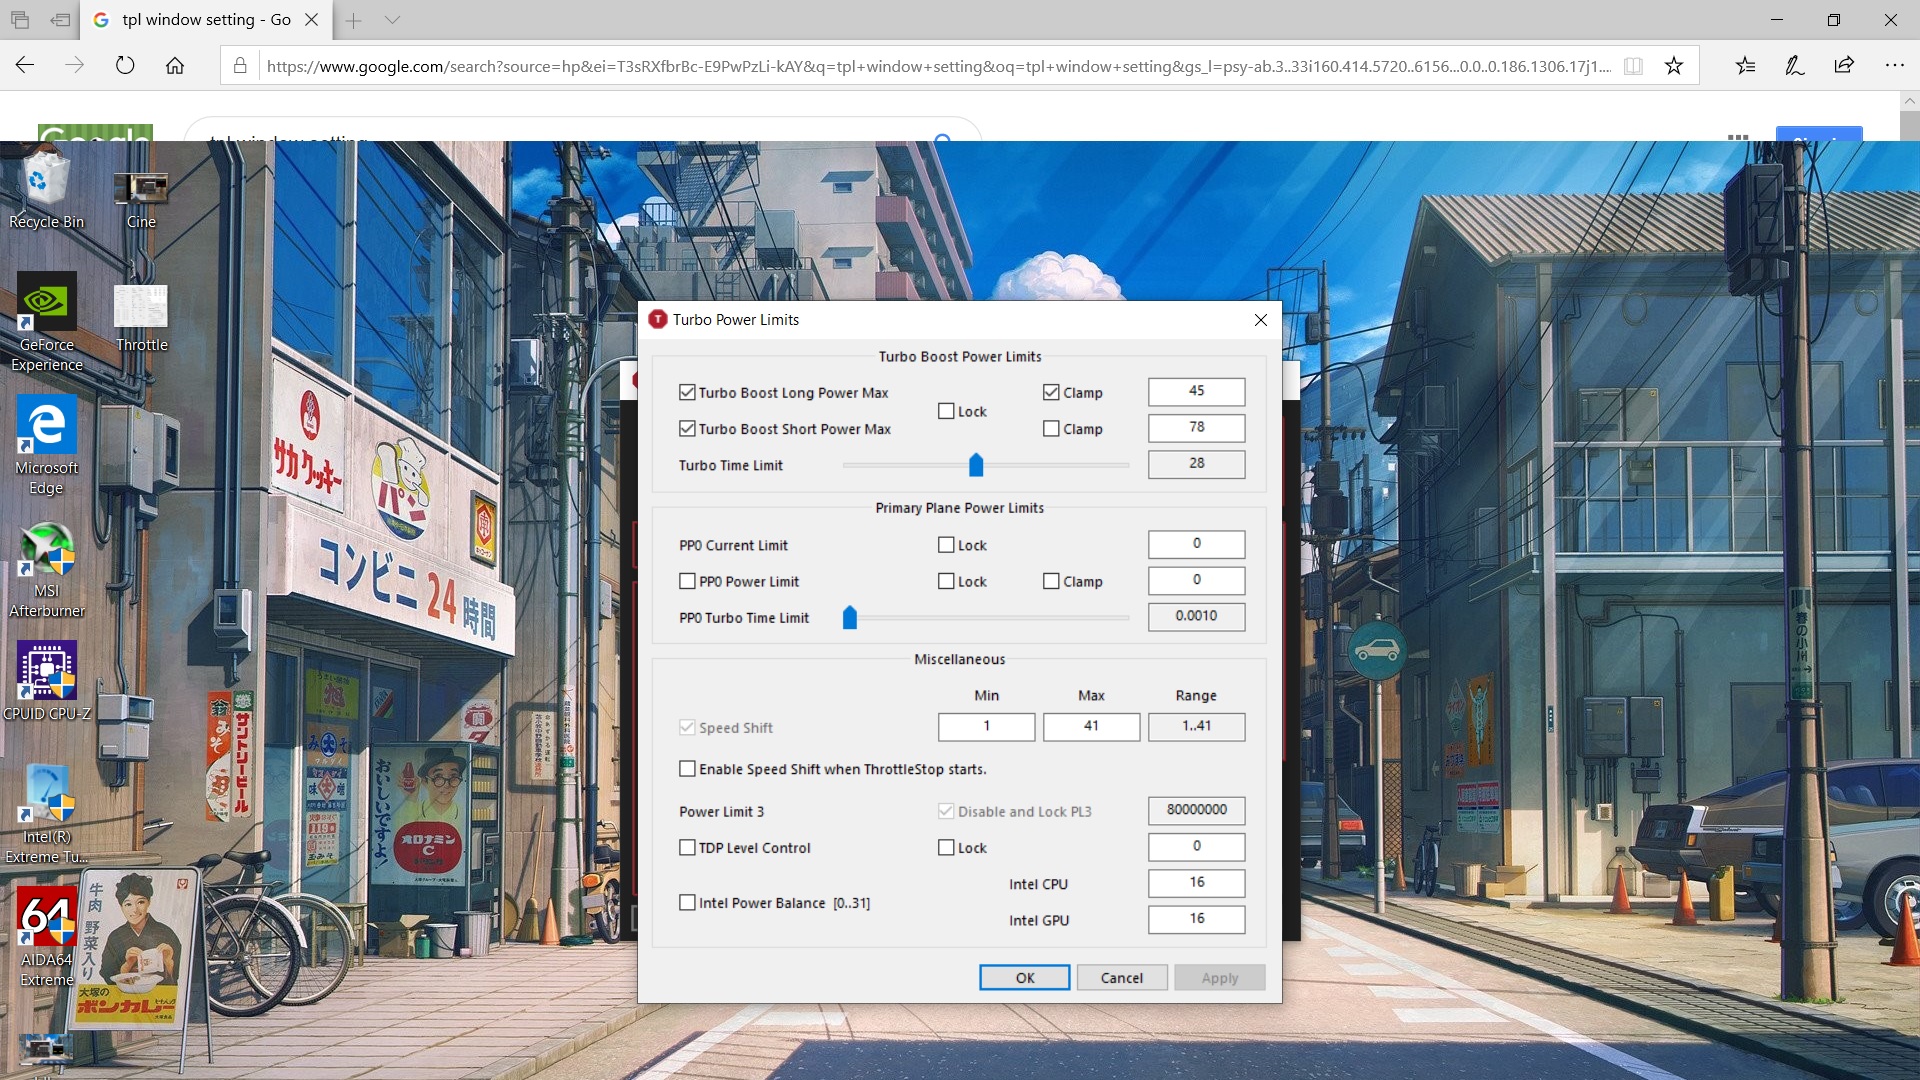Open Add notes pen icon
The height and width of the screenshot is (1080, 1920).
coord(1795,66)
